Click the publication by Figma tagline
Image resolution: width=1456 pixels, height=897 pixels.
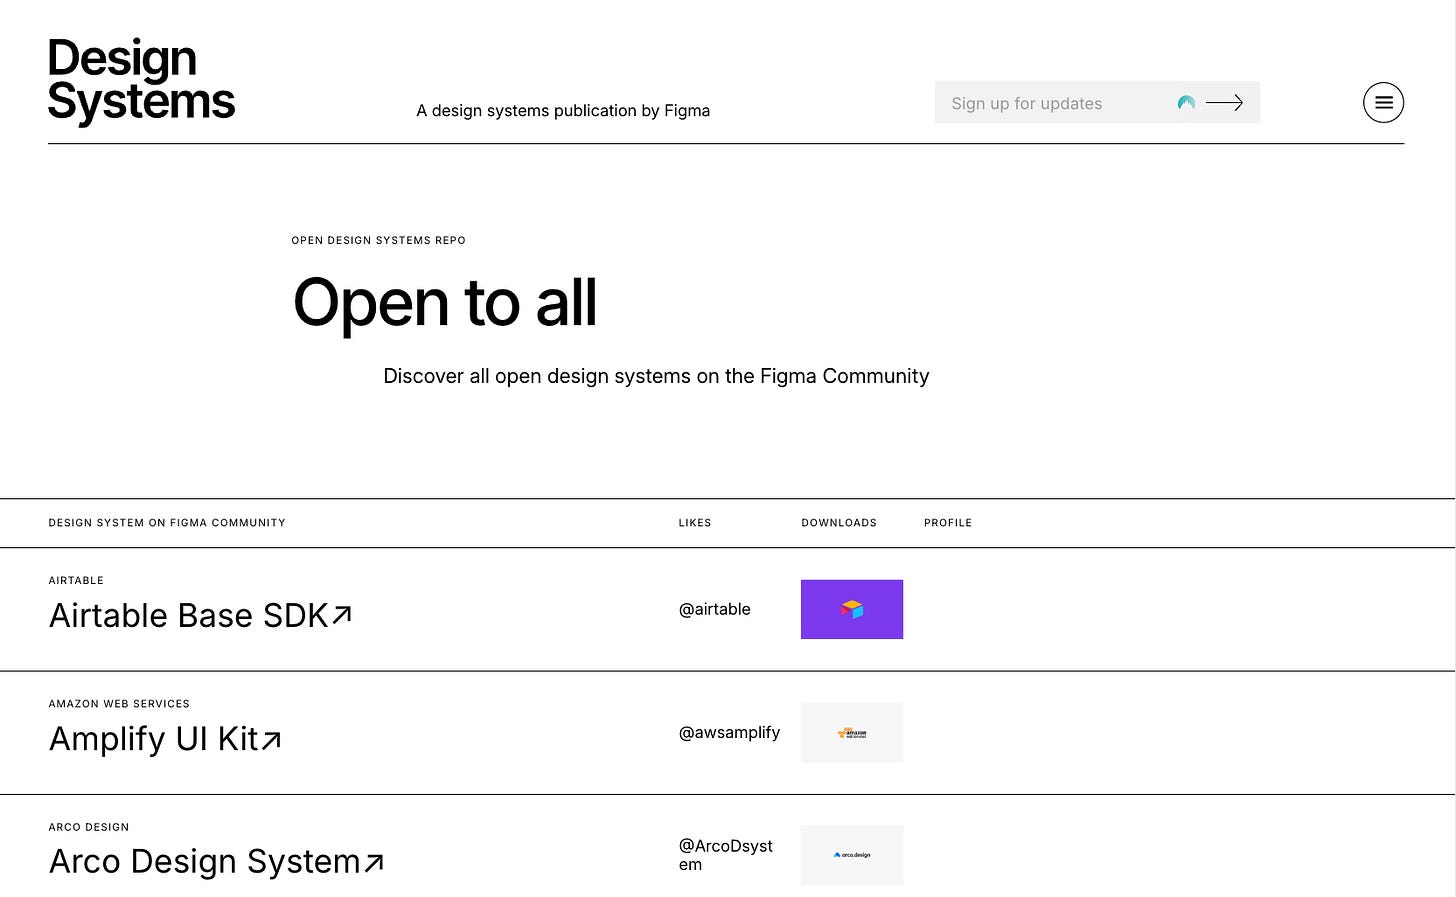click(x=563, y=111)
